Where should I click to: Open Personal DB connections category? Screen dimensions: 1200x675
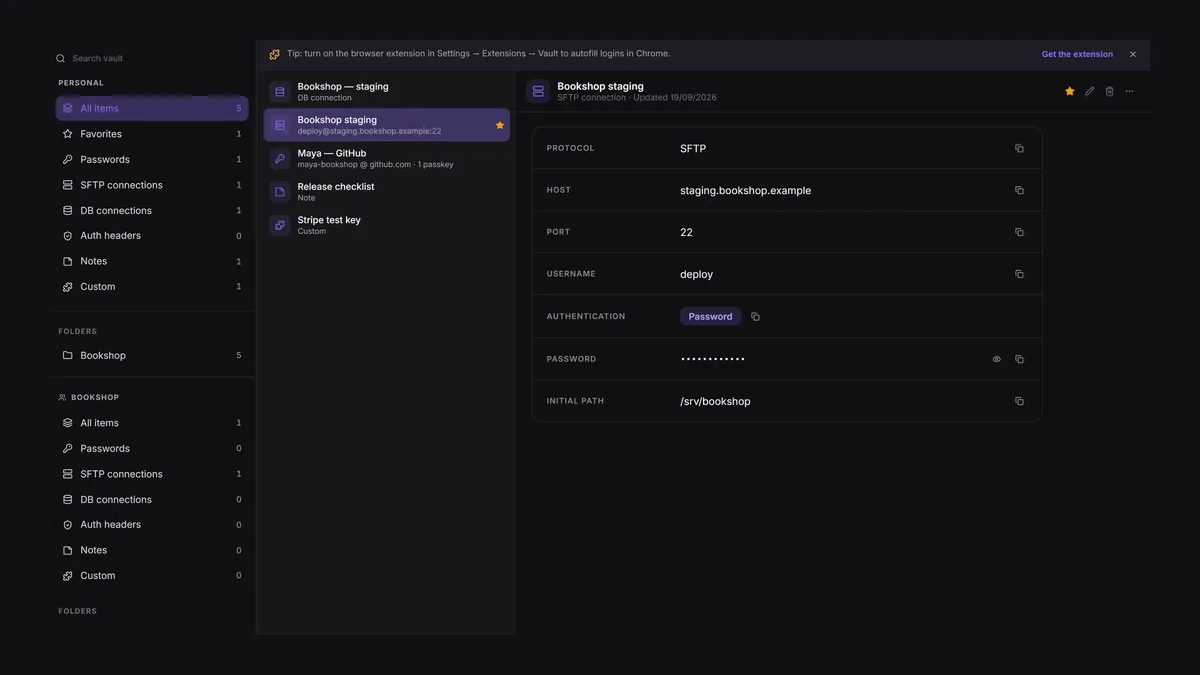pos(152,210)
